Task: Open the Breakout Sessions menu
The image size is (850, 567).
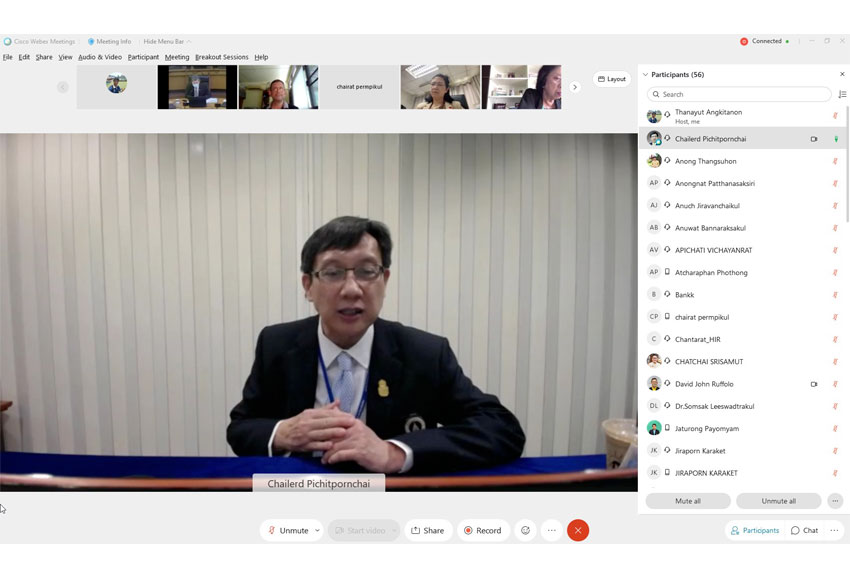Action: point(221,57)
